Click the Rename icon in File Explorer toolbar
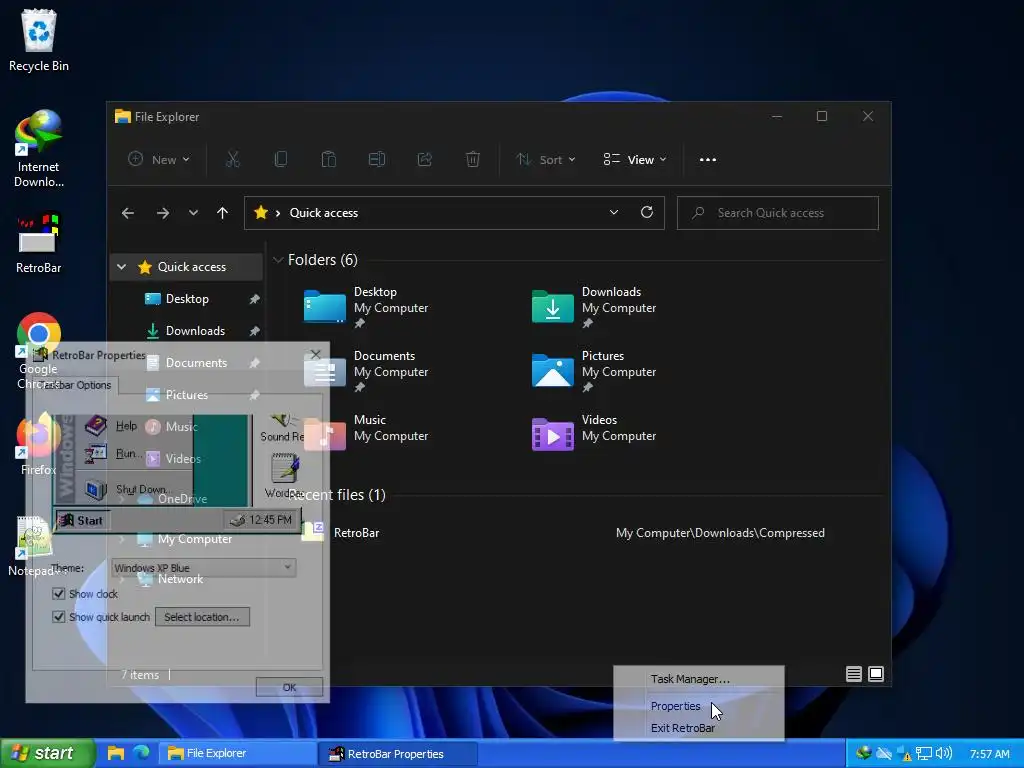 [377, 159]
